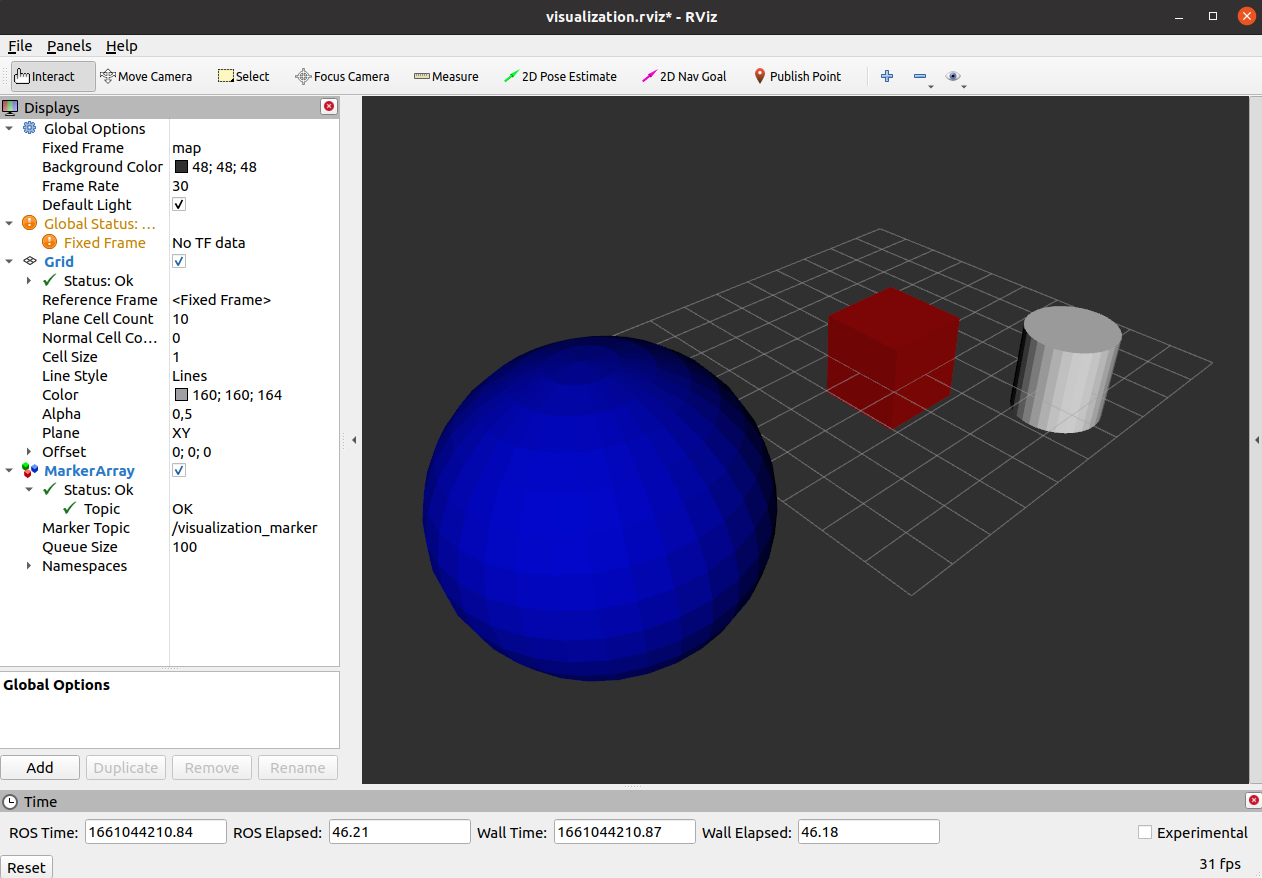Click the Wall Elapsed field
Screen dimensions: 1262x878
point(869,832)
